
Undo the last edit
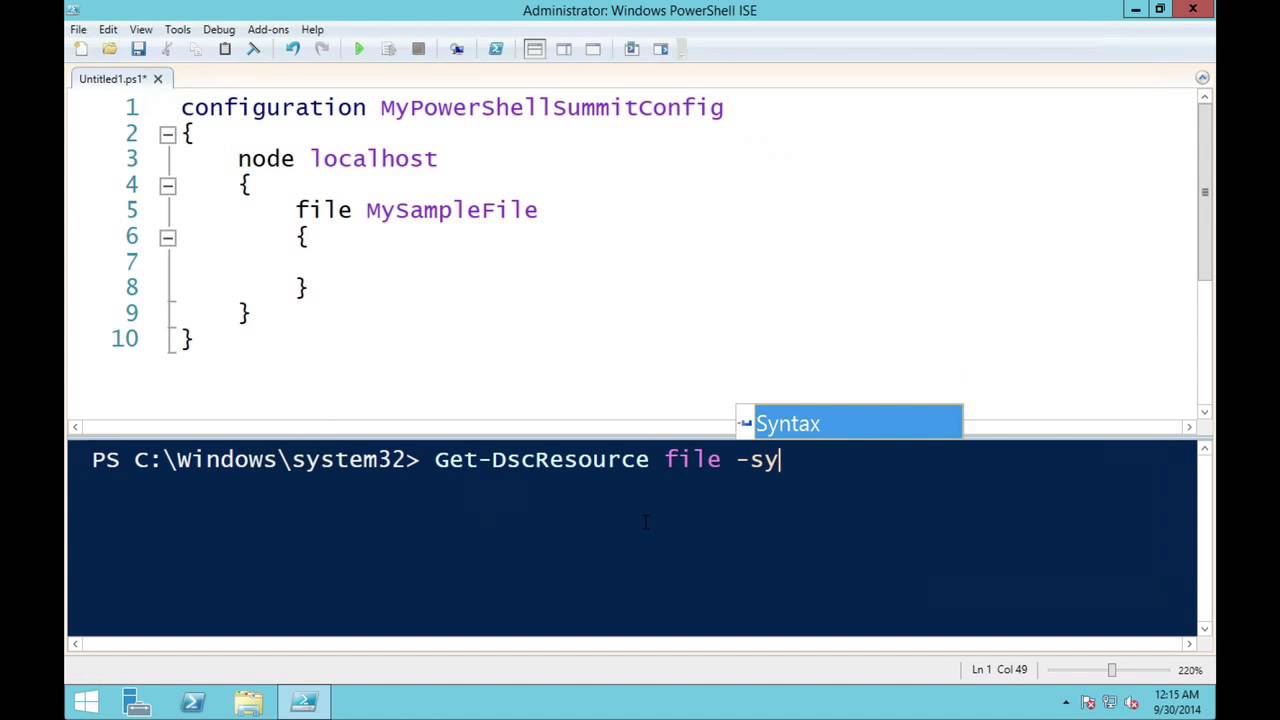coord(293,49)
